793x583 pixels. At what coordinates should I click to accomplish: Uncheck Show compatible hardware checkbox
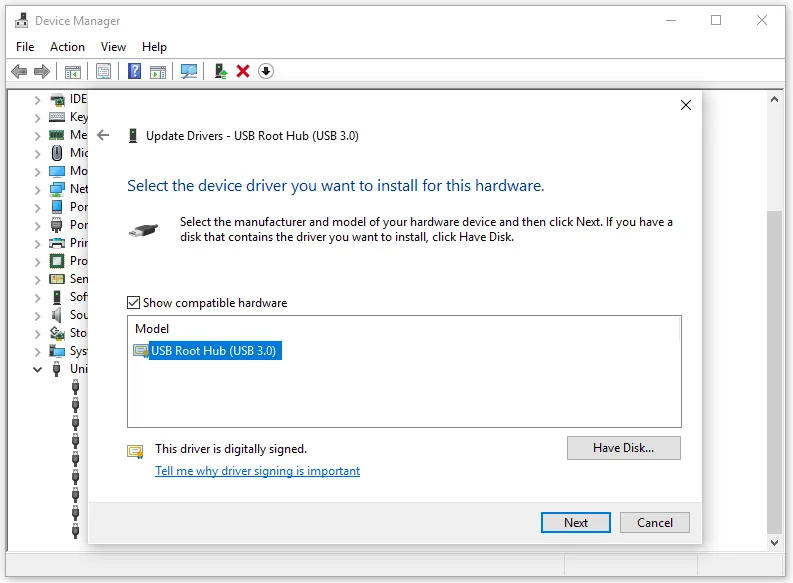(x=134, y=302)
